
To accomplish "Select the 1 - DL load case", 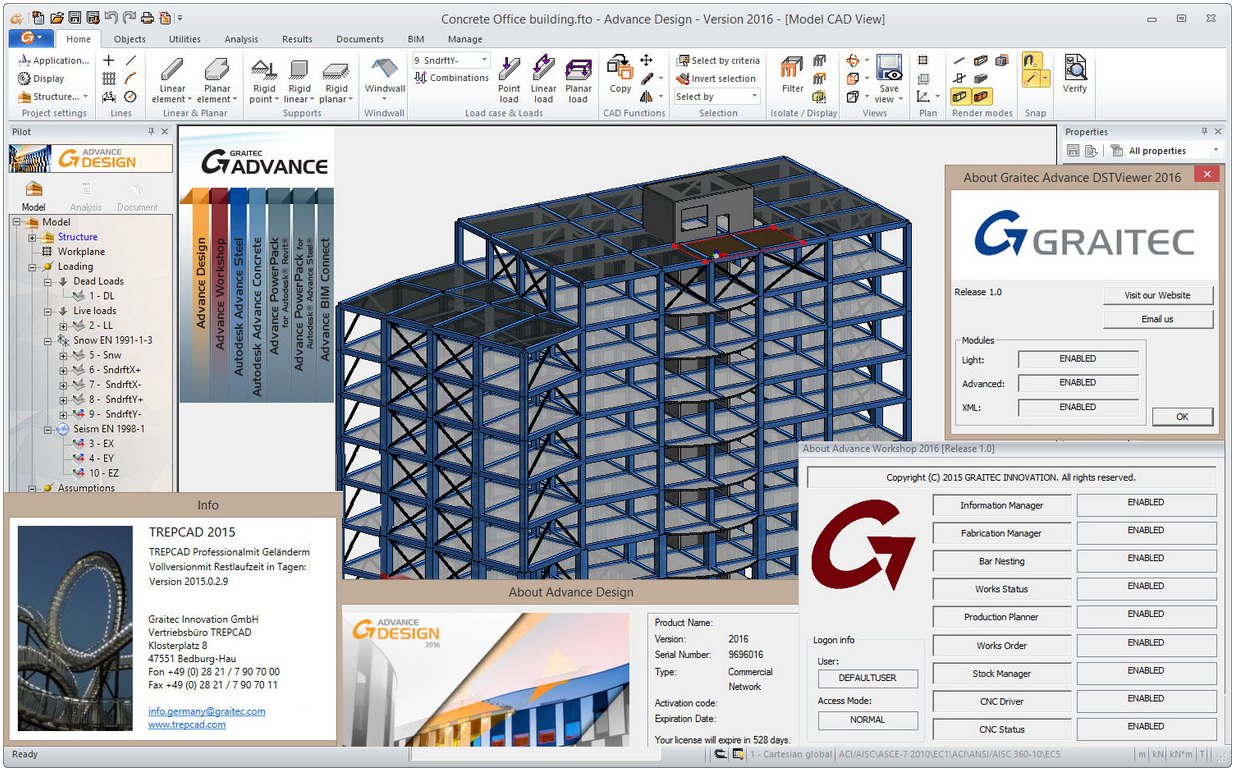I will 101,296.
